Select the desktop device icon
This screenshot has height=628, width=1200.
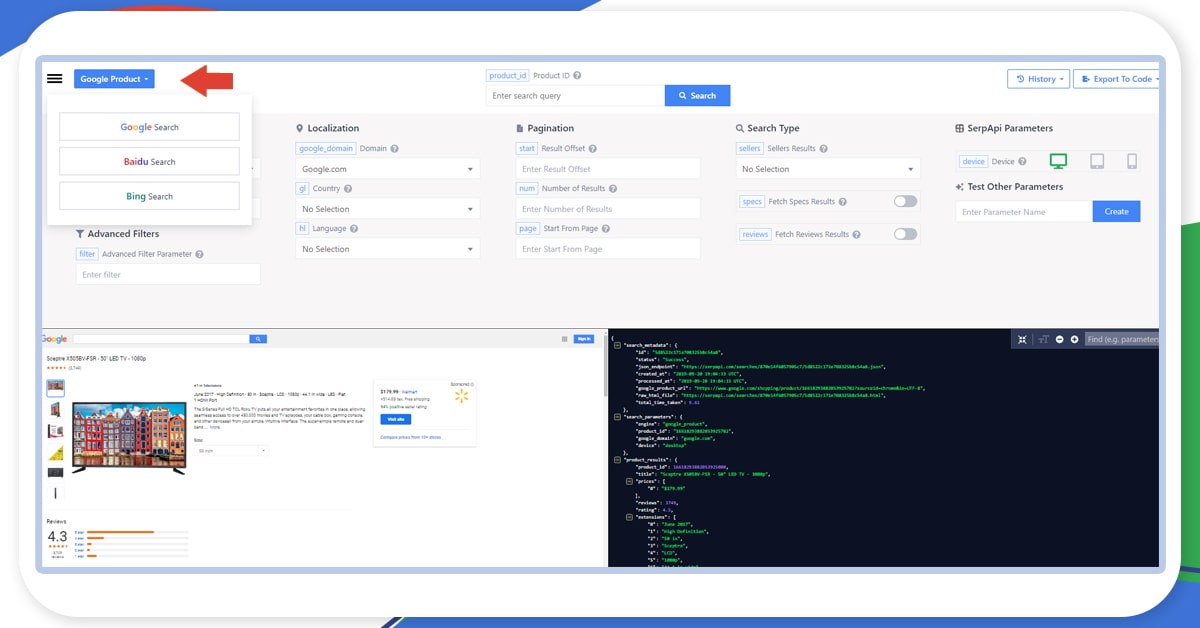1058,161
